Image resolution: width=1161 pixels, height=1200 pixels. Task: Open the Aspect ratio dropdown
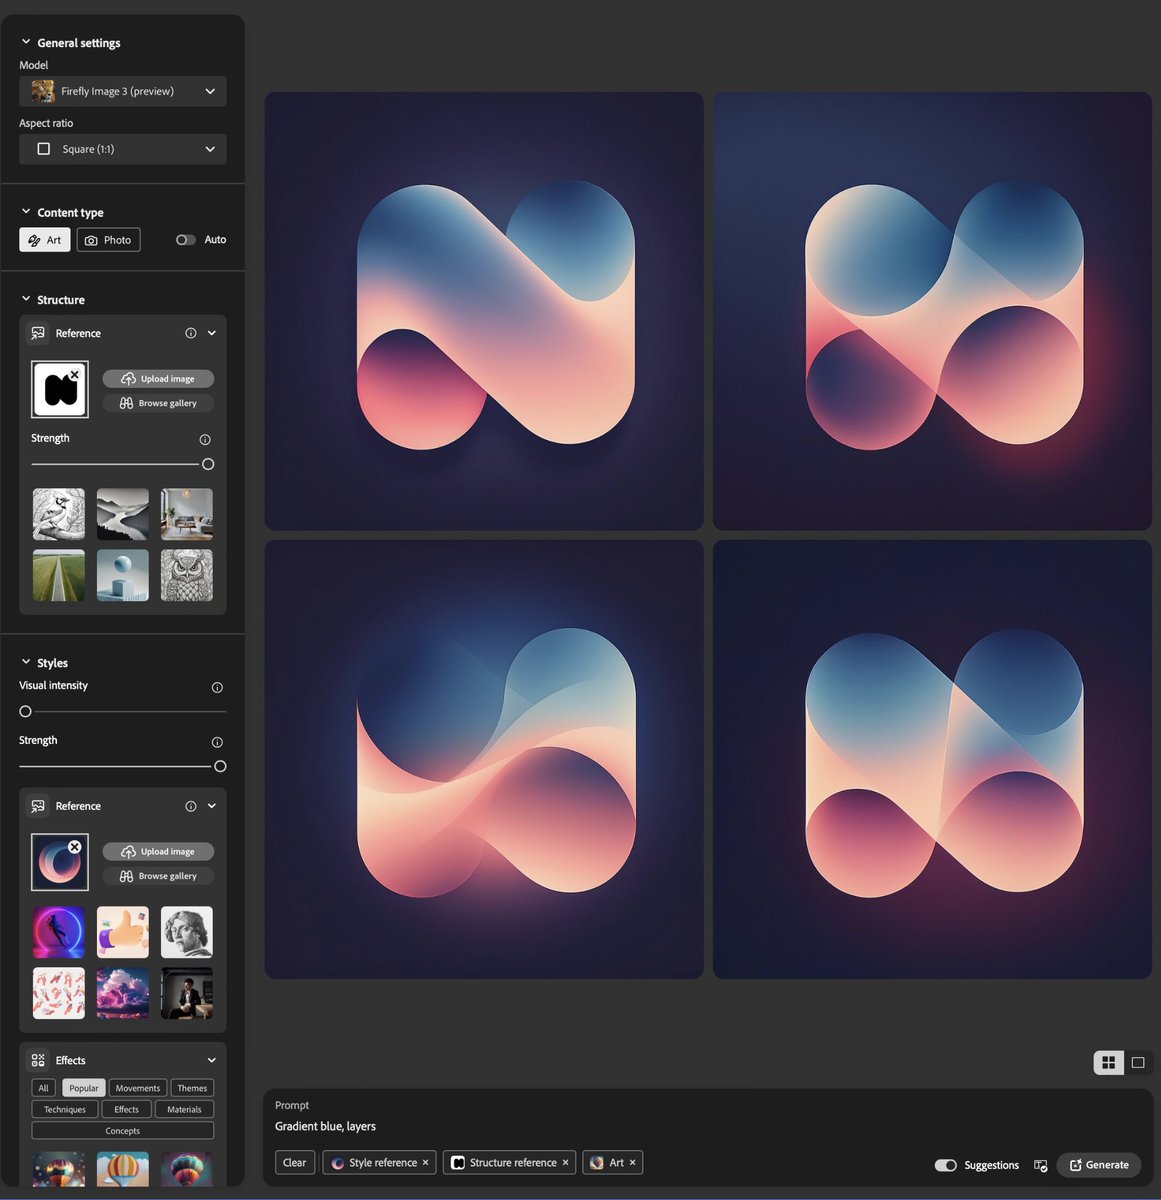point(122,148)
